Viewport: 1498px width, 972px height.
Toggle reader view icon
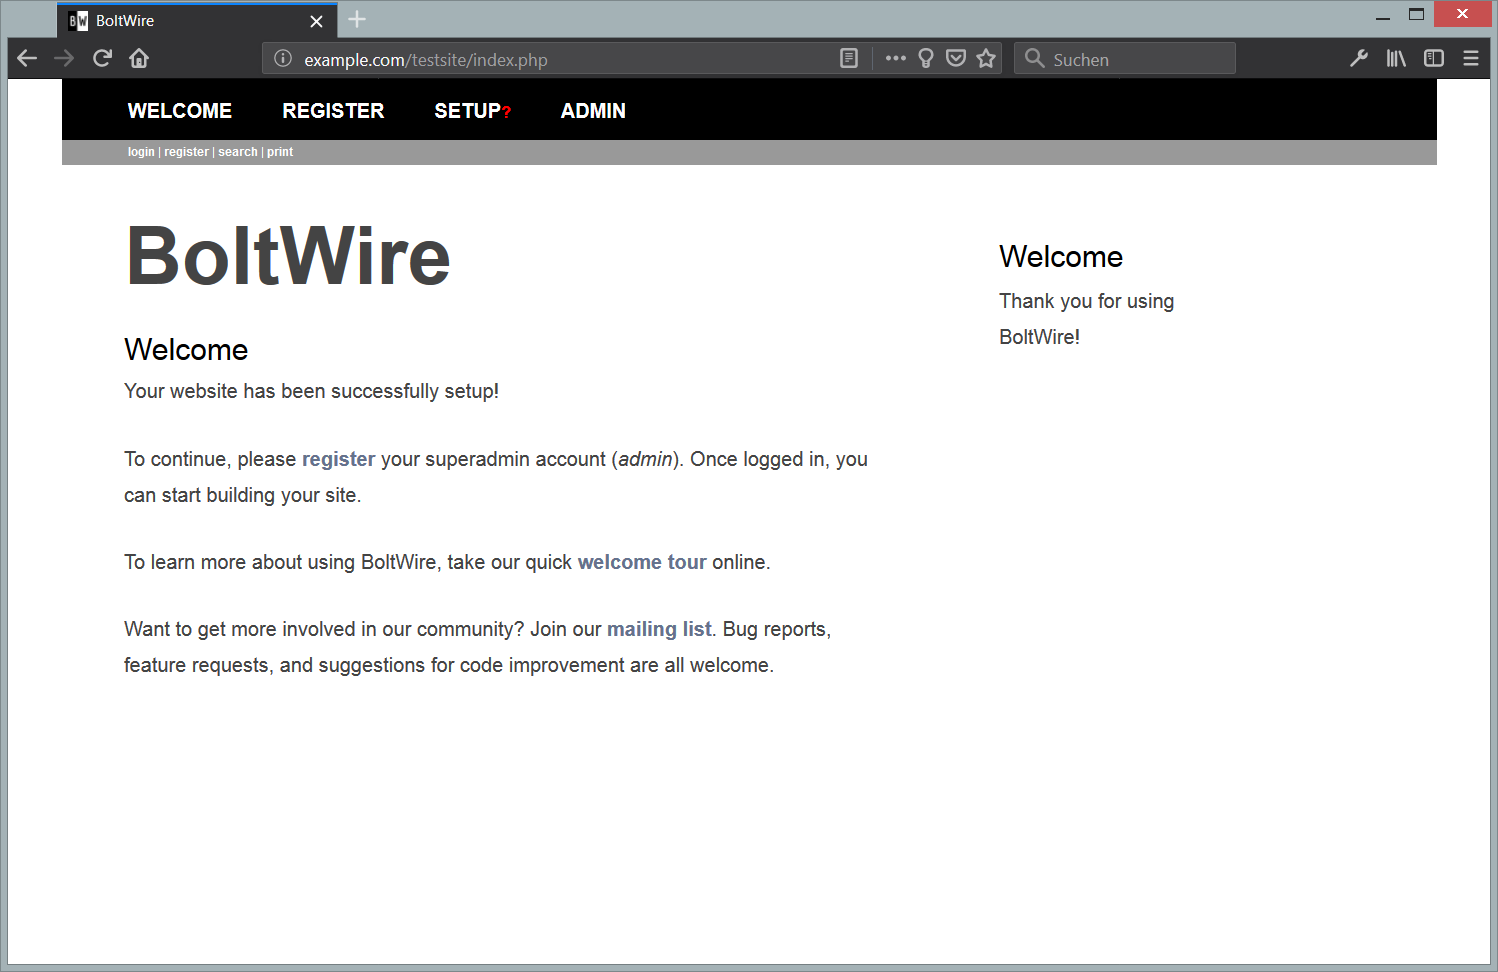pyautogui.click(x=849, y=58)
